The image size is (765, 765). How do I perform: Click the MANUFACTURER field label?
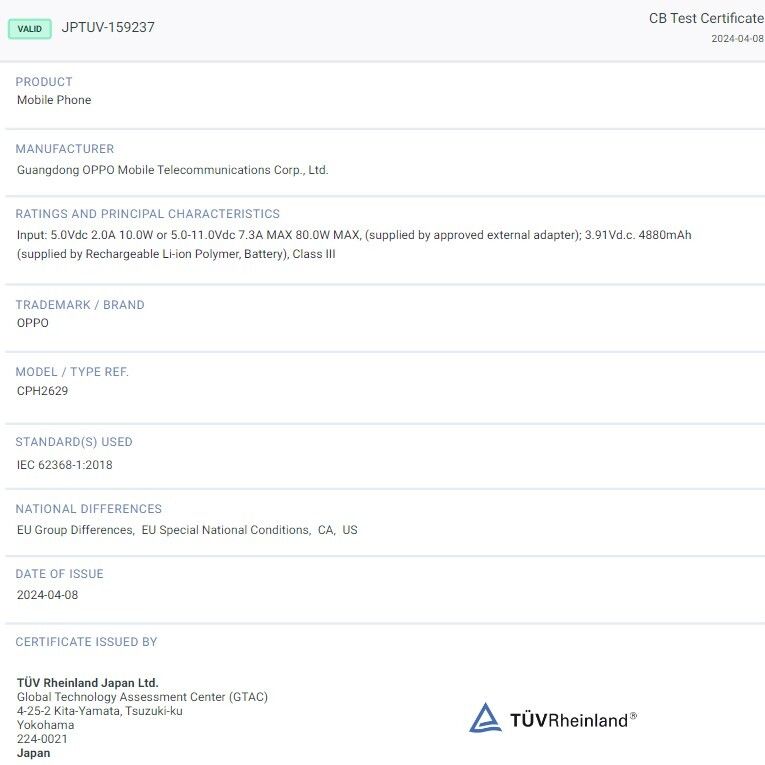(64, 149)
